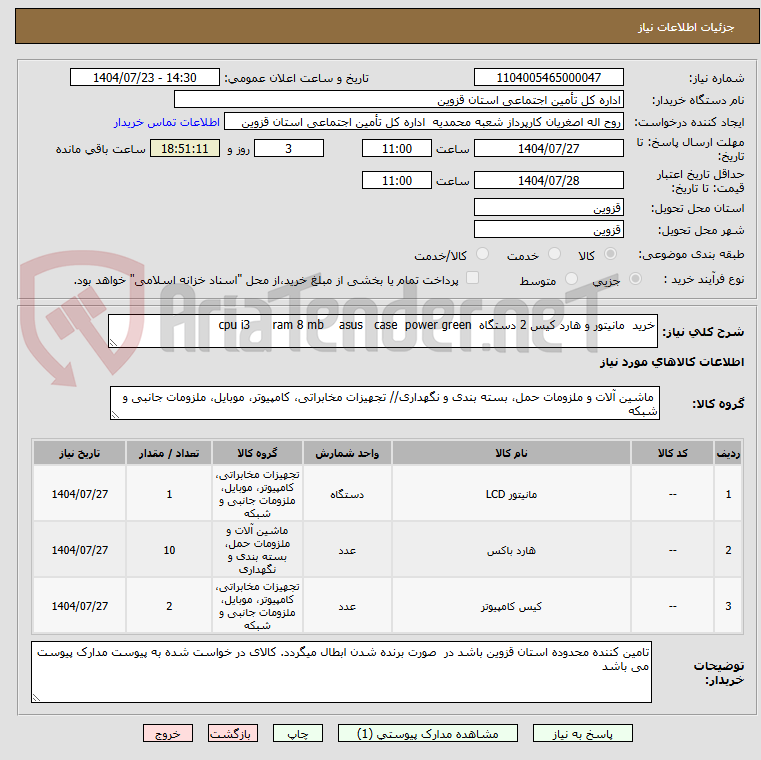
Task: Click the response deadline date 1404/07/27 field
Action: coord(548,149)
